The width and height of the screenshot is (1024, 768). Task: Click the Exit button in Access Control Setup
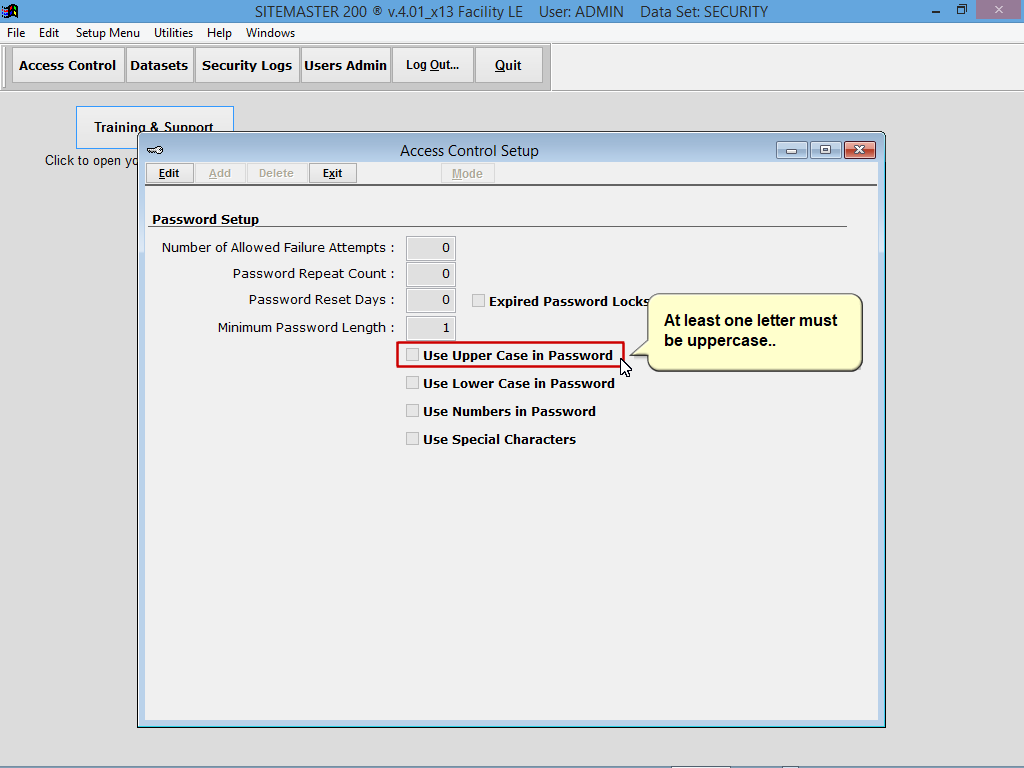tap(332, 173)
